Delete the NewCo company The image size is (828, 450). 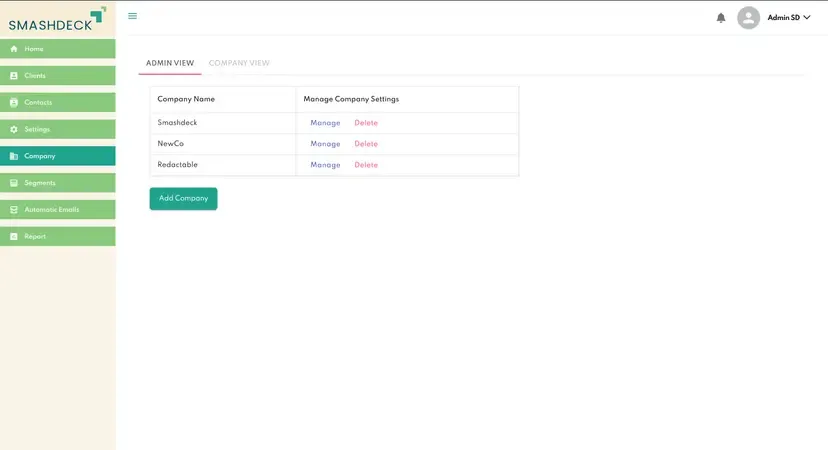click(366, 144)
